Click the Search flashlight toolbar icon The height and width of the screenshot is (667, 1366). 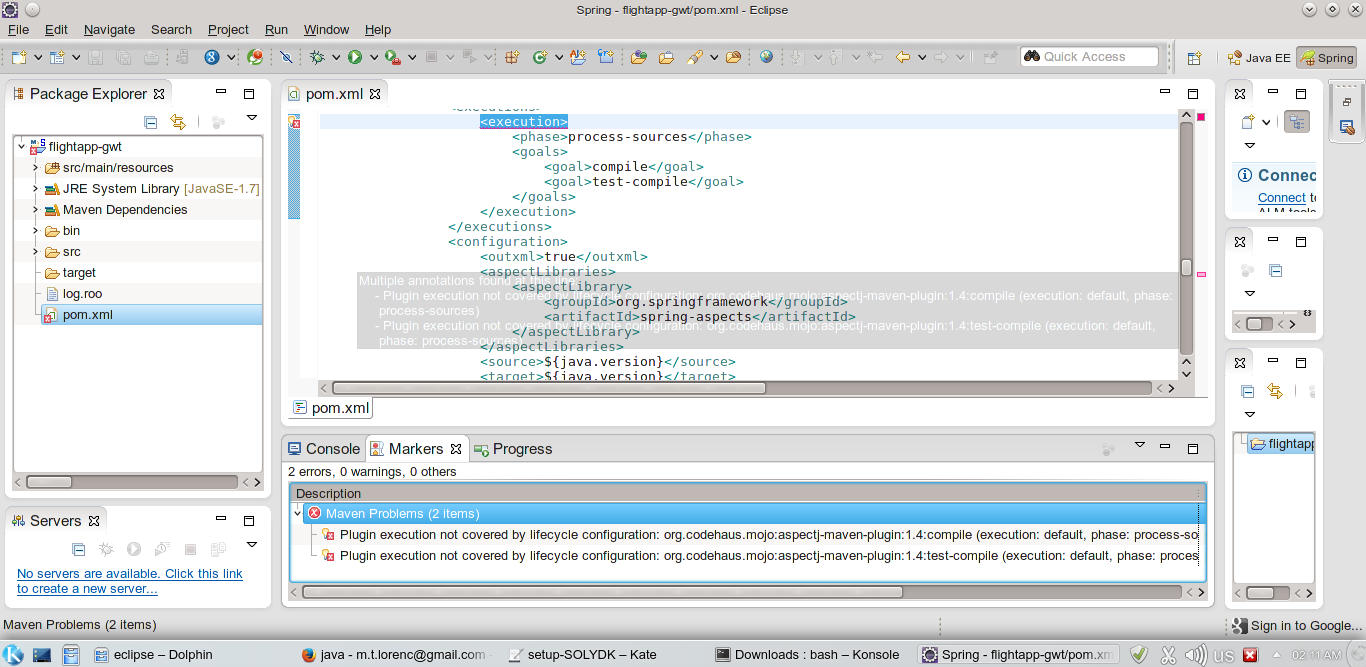696,57
